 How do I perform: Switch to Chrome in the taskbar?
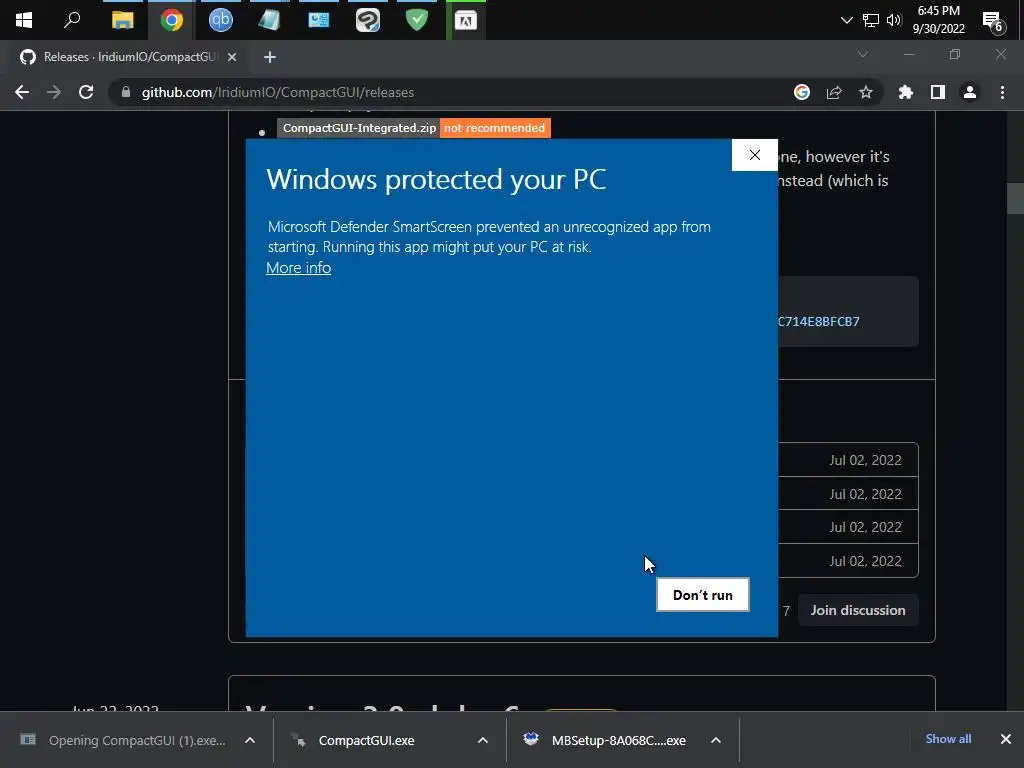coord(172,20)
